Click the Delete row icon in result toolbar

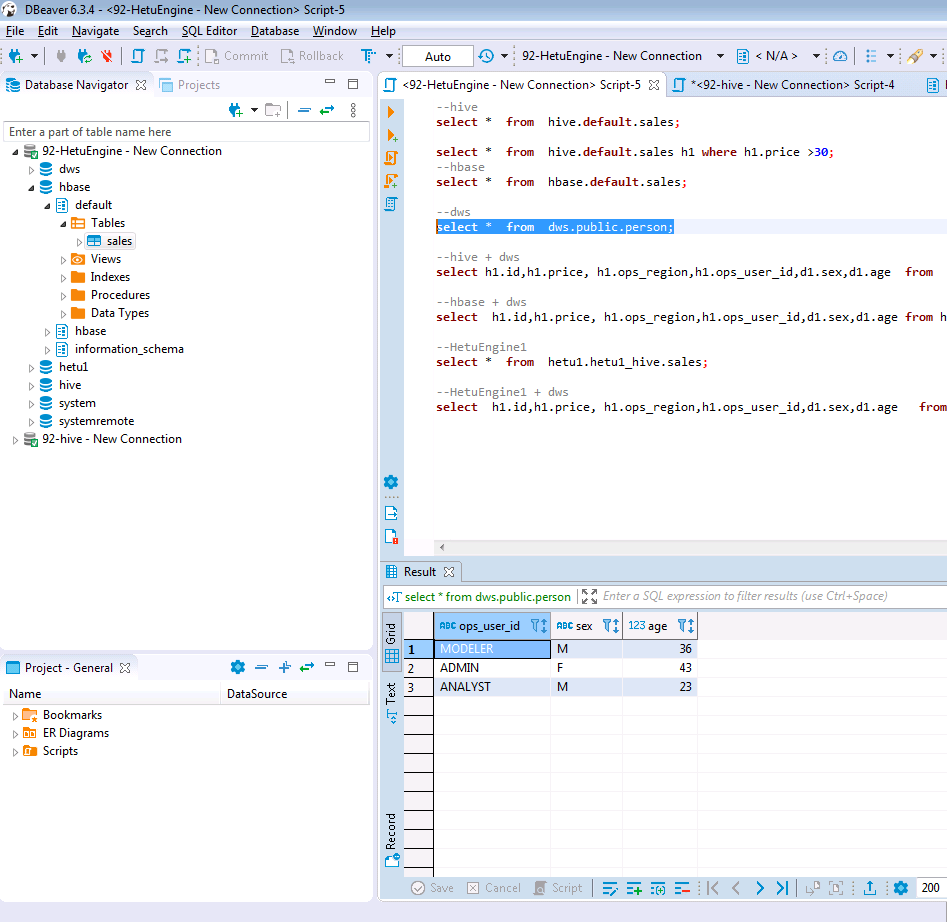coord(683,888)
